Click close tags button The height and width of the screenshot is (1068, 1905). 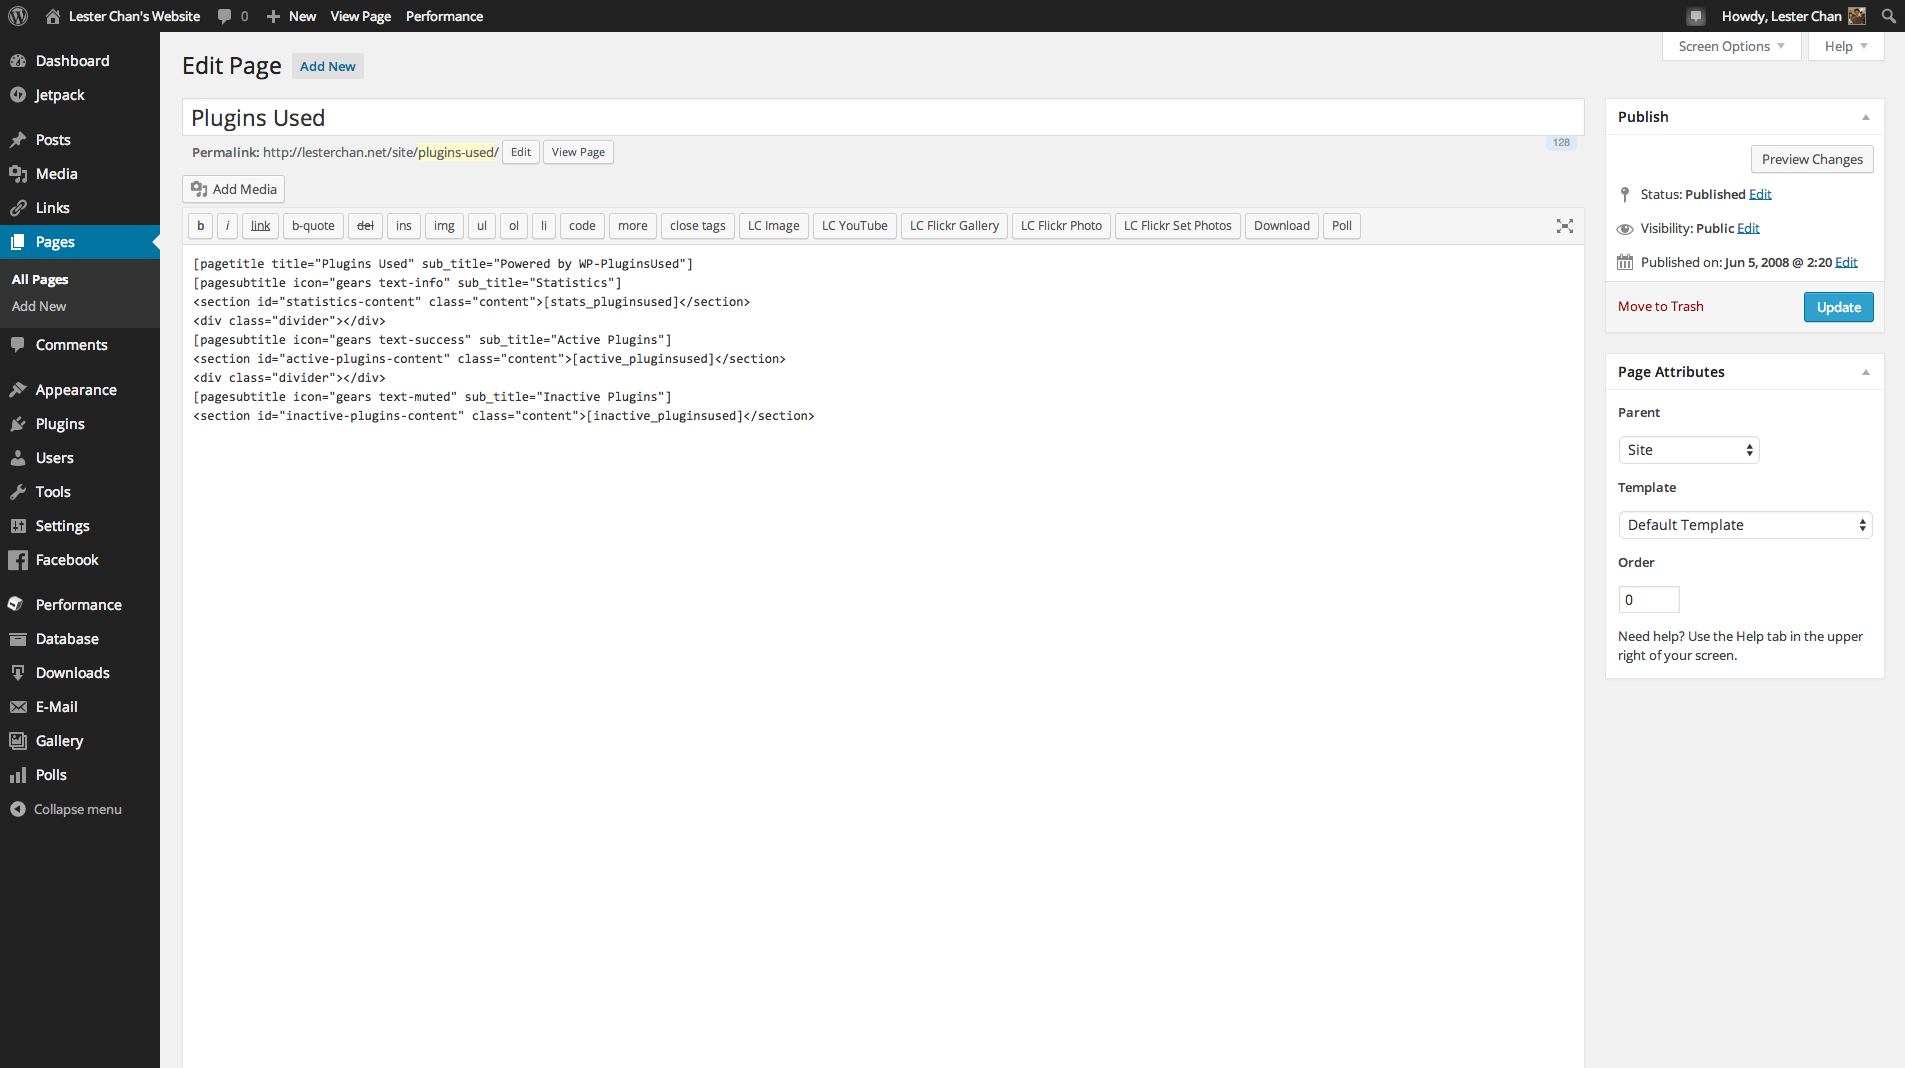698,226
